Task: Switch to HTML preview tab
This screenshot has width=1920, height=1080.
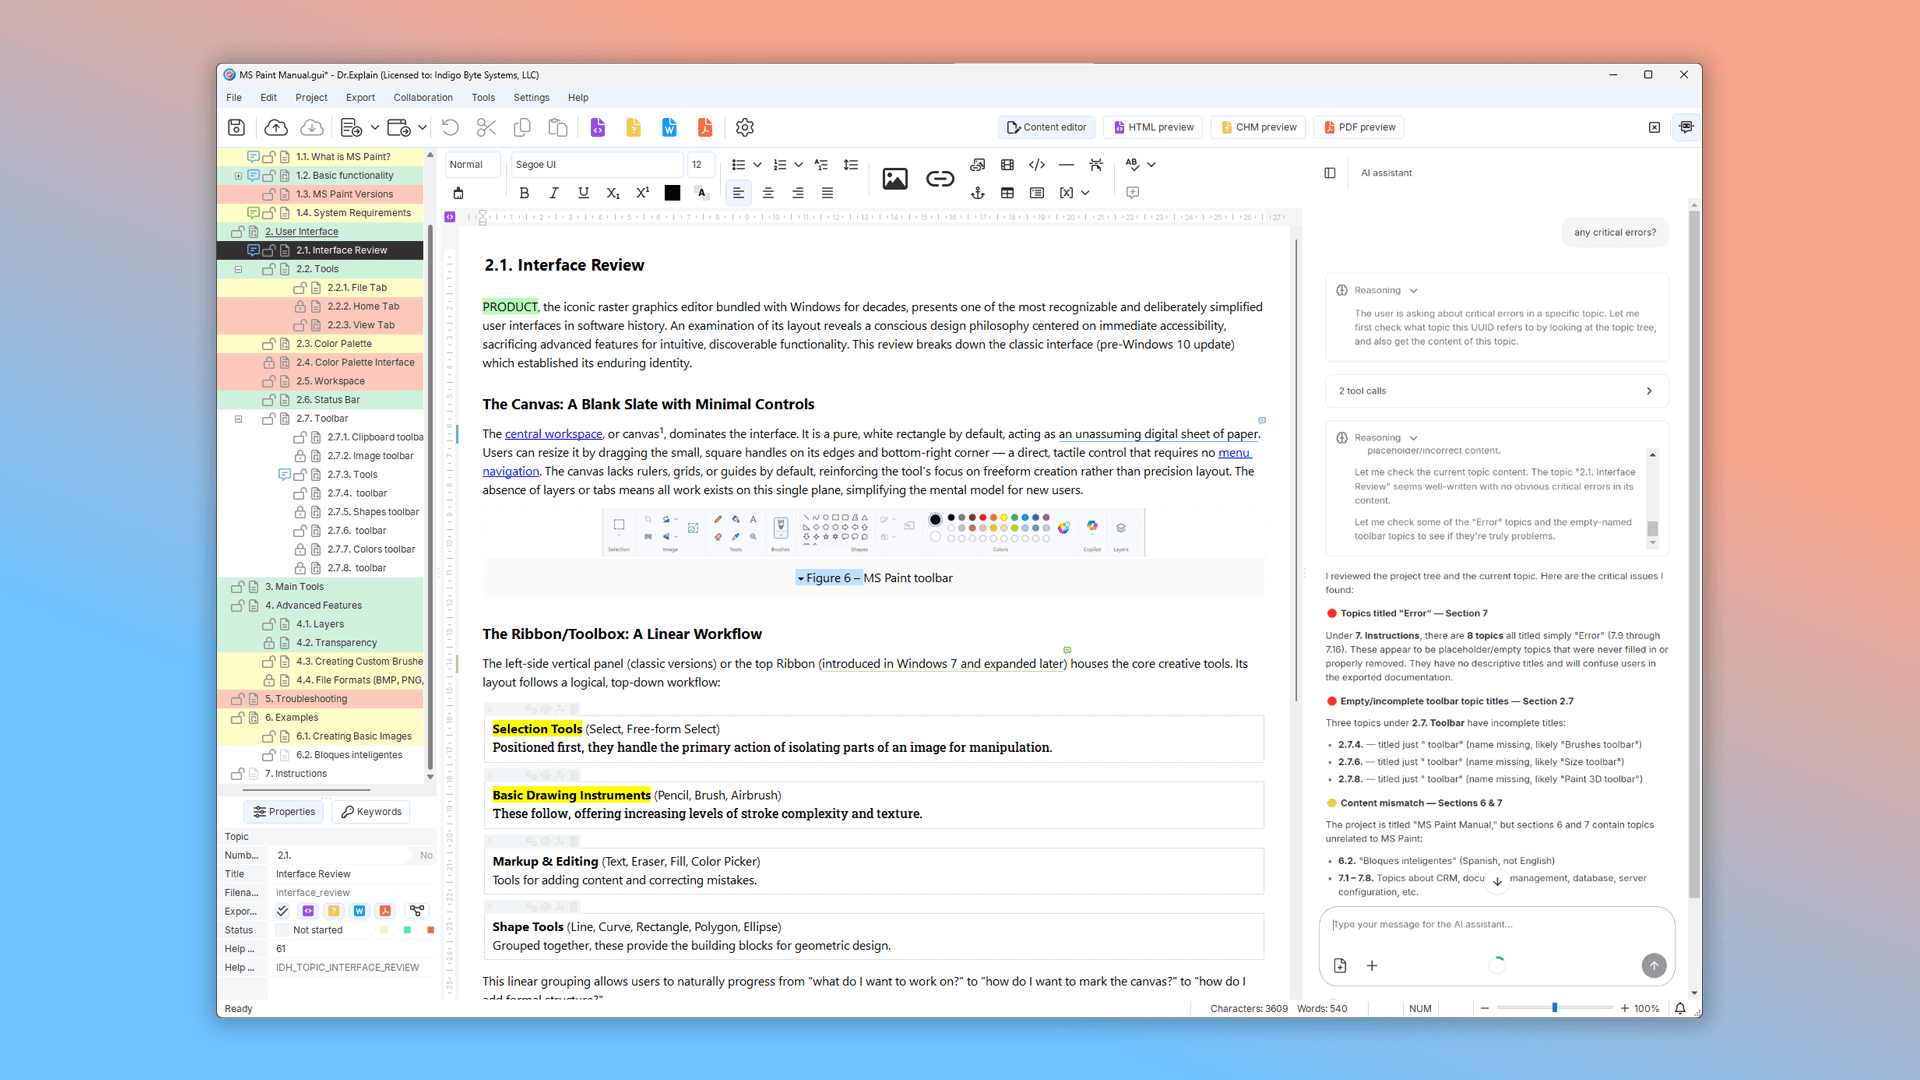Action: coord(1153,127)
